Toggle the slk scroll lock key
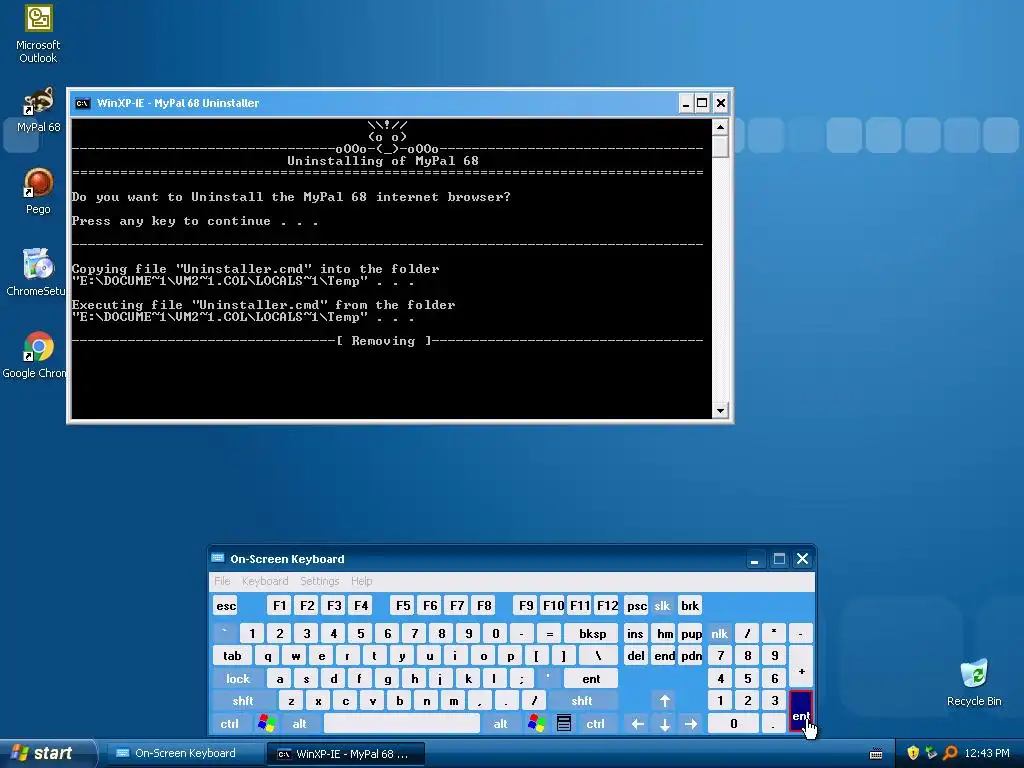The width and height of the screenshot is (1024, 768). (x=662, y=605)
